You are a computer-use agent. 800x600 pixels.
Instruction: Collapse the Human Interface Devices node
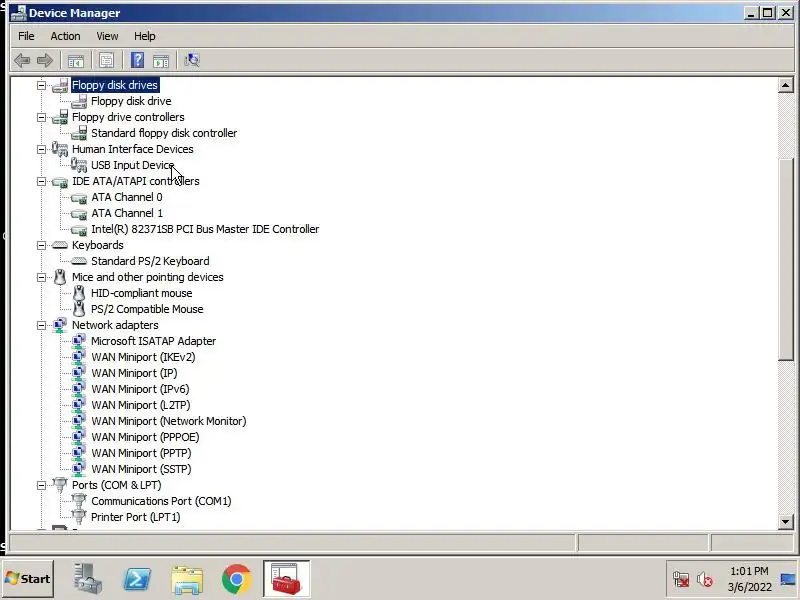click(x=41, y=149)
